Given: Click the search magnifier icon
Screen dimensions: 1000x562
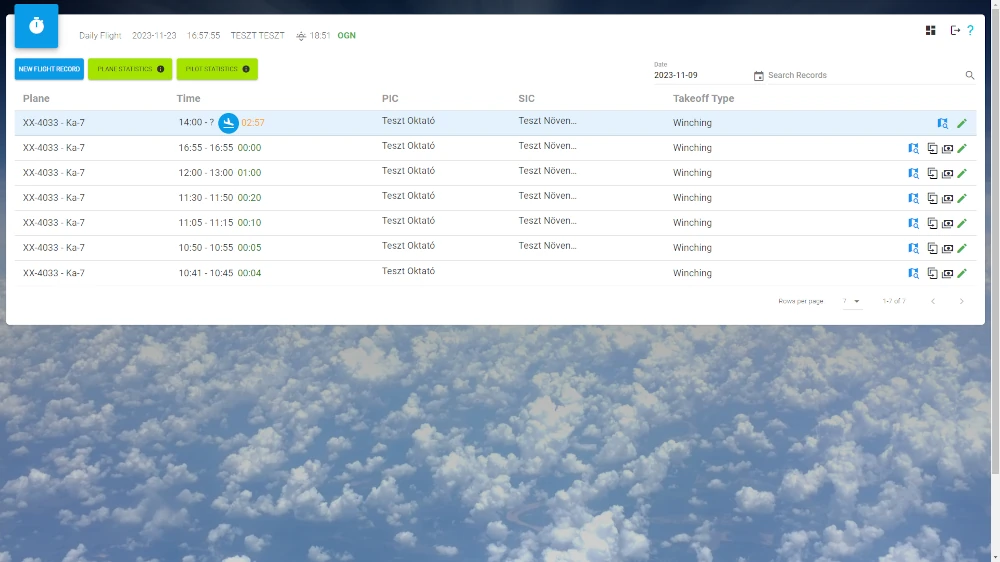Looking at the screenshot, I should pyautogui.click(x=969, y=75).
